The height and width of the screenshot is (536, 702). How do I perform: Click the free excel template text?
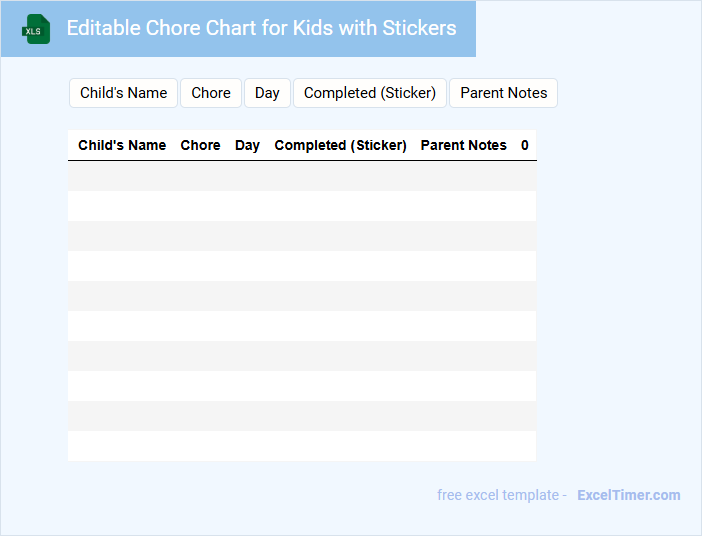tap(501, 495)
